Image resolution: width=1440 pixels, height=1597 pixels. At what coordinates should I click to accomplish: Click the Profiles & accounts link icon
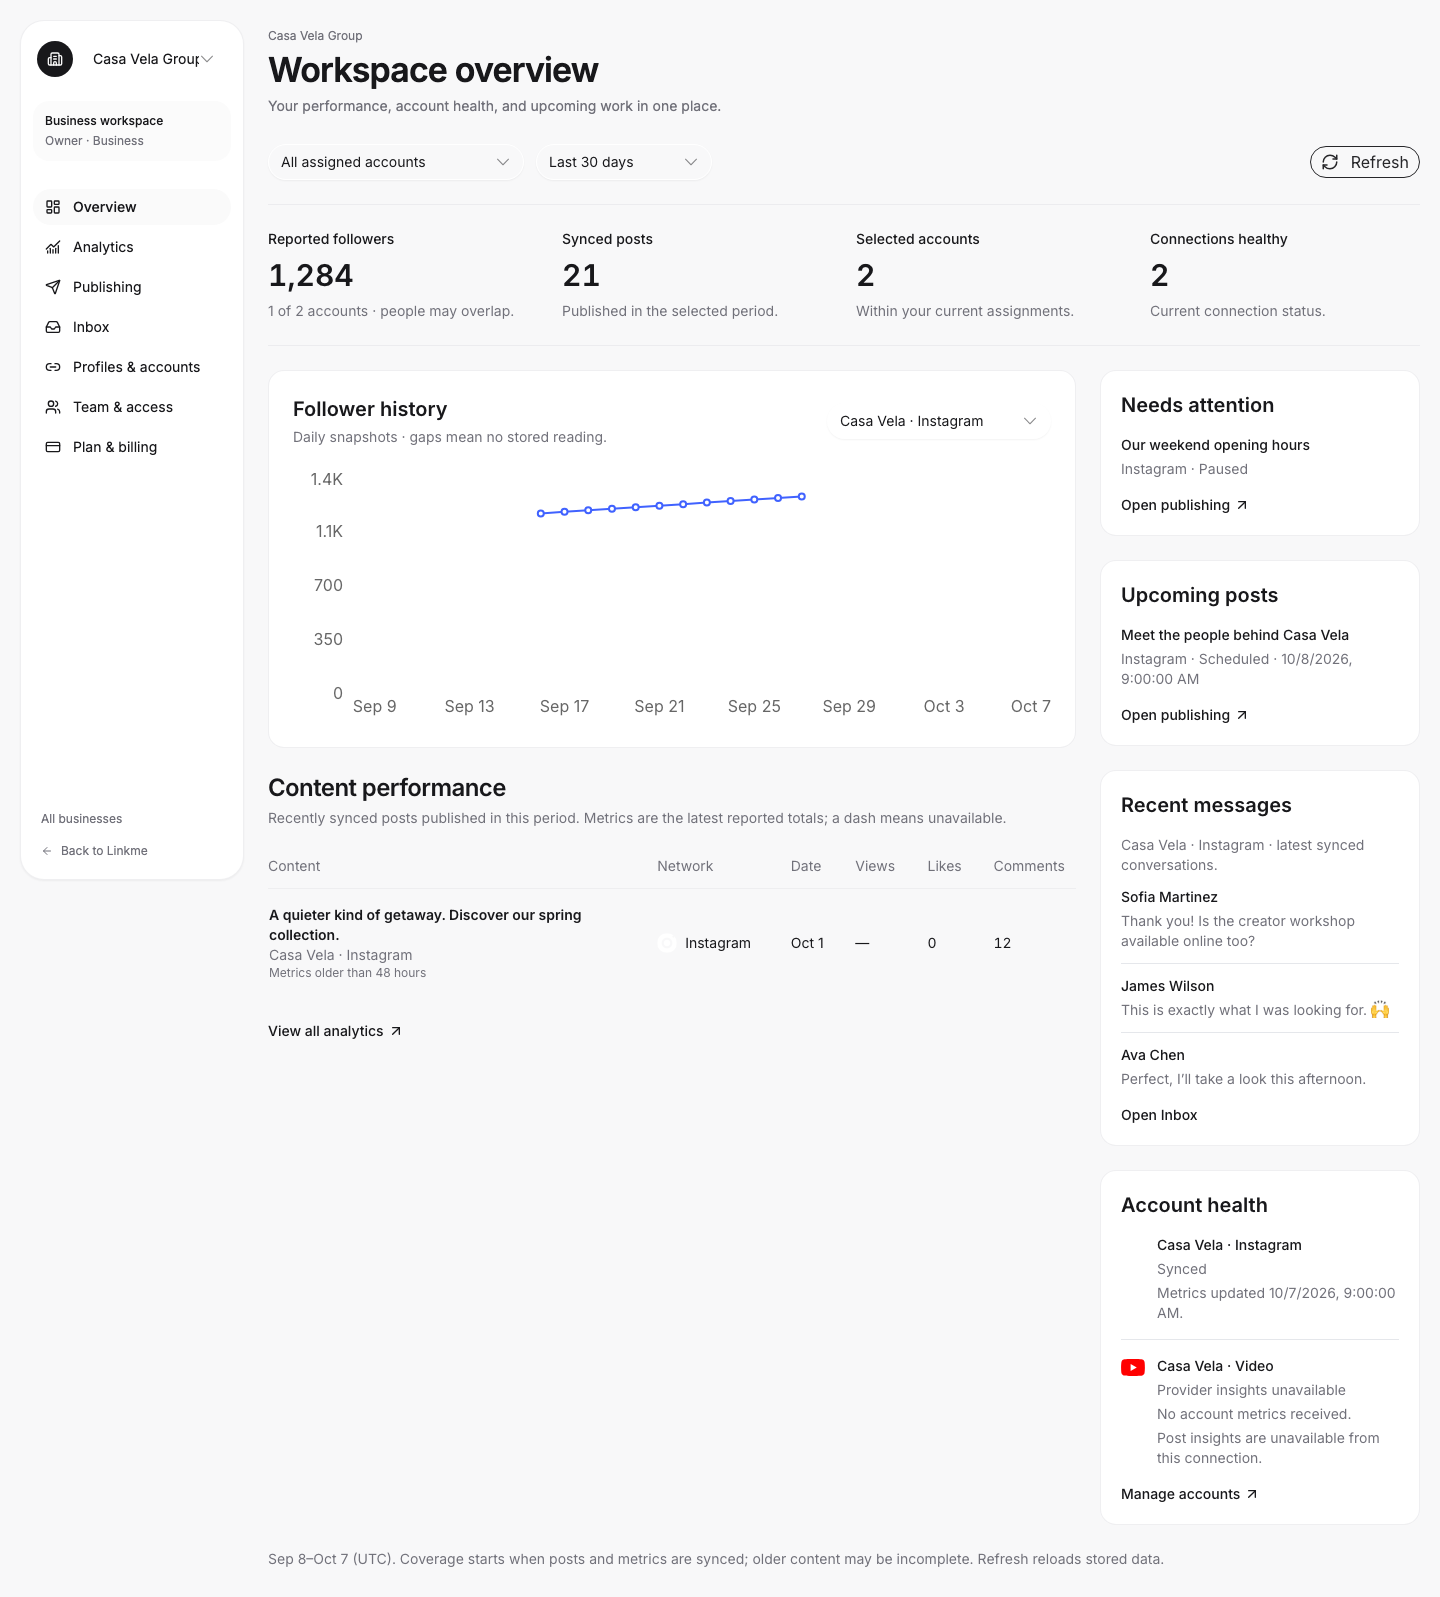53,367
